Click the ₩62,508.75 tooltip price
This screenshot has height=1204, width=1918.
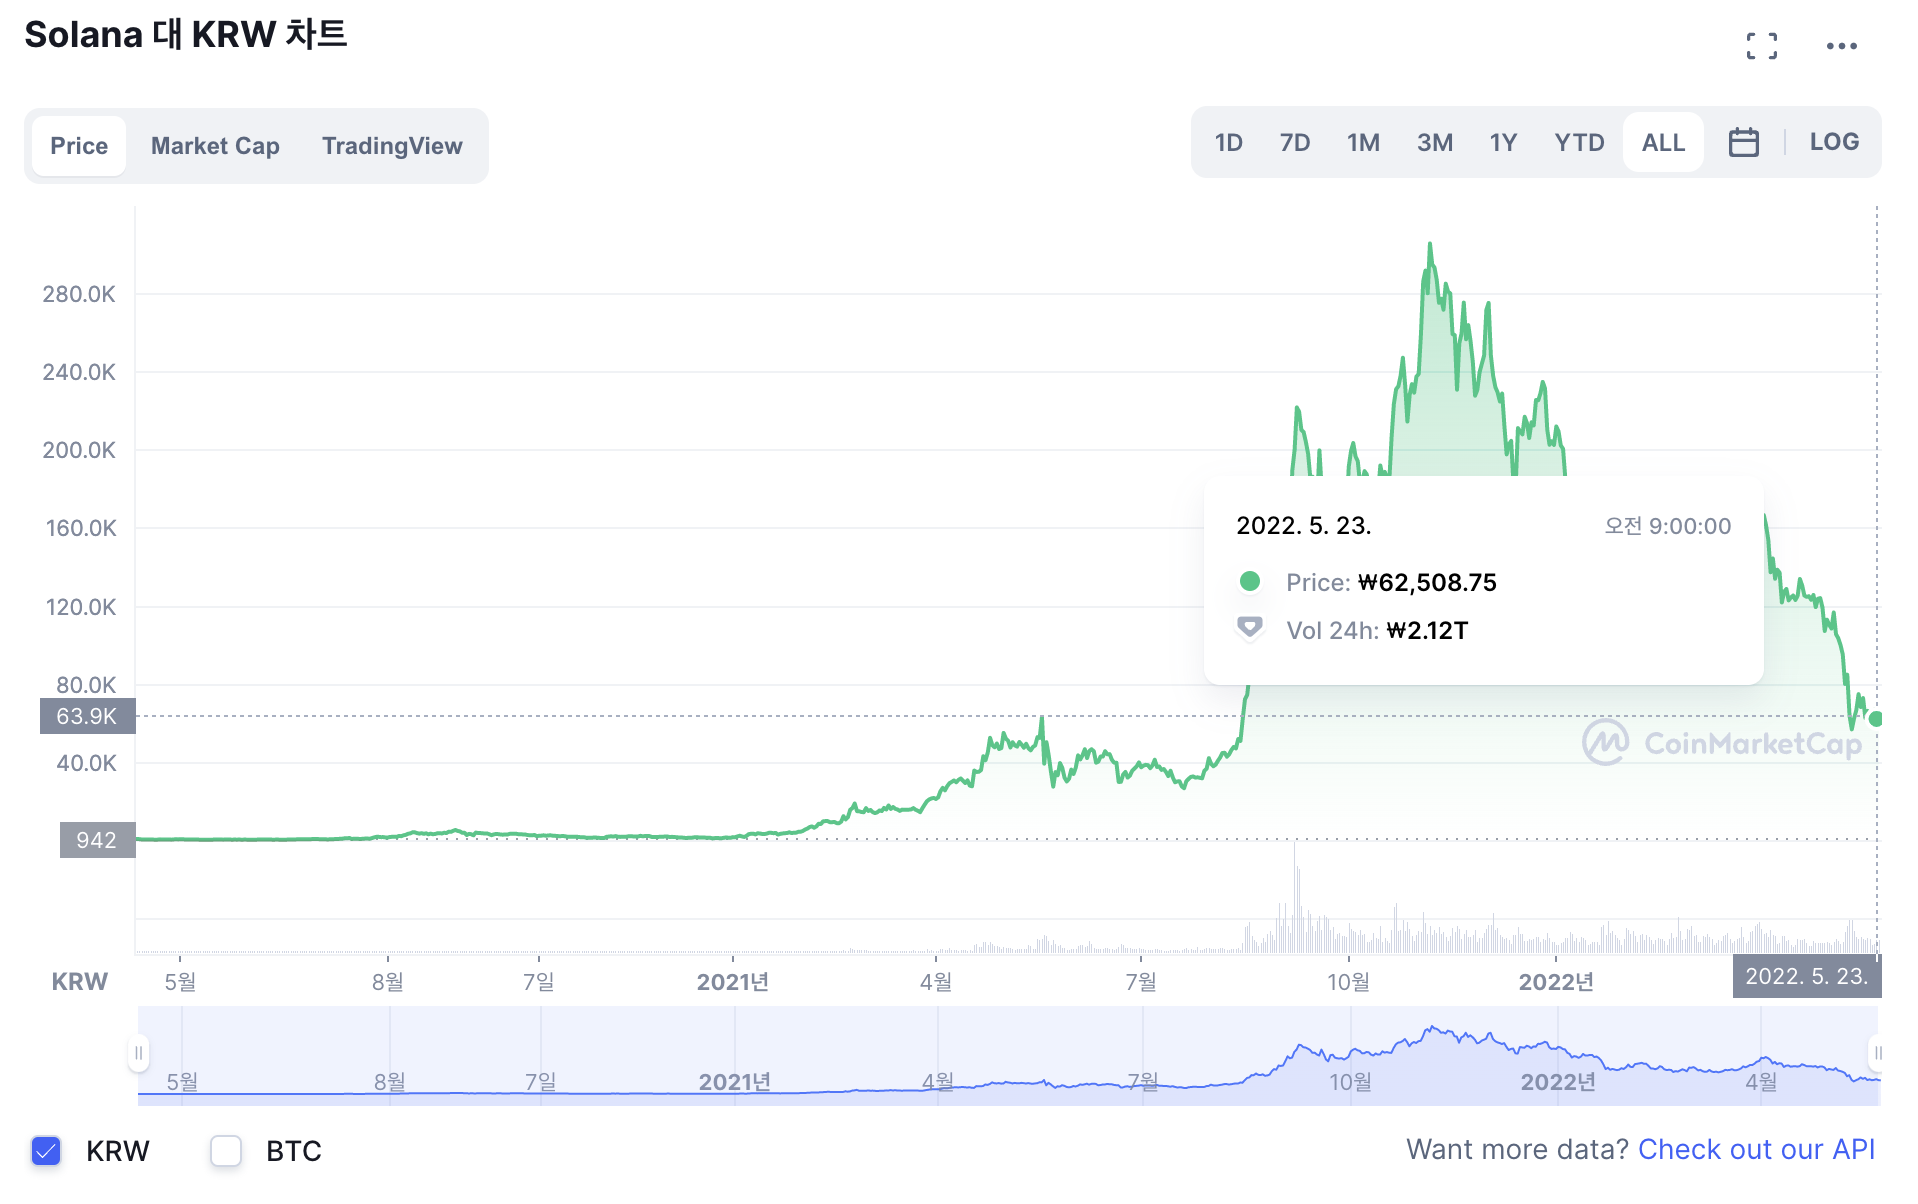(1427, 583)
